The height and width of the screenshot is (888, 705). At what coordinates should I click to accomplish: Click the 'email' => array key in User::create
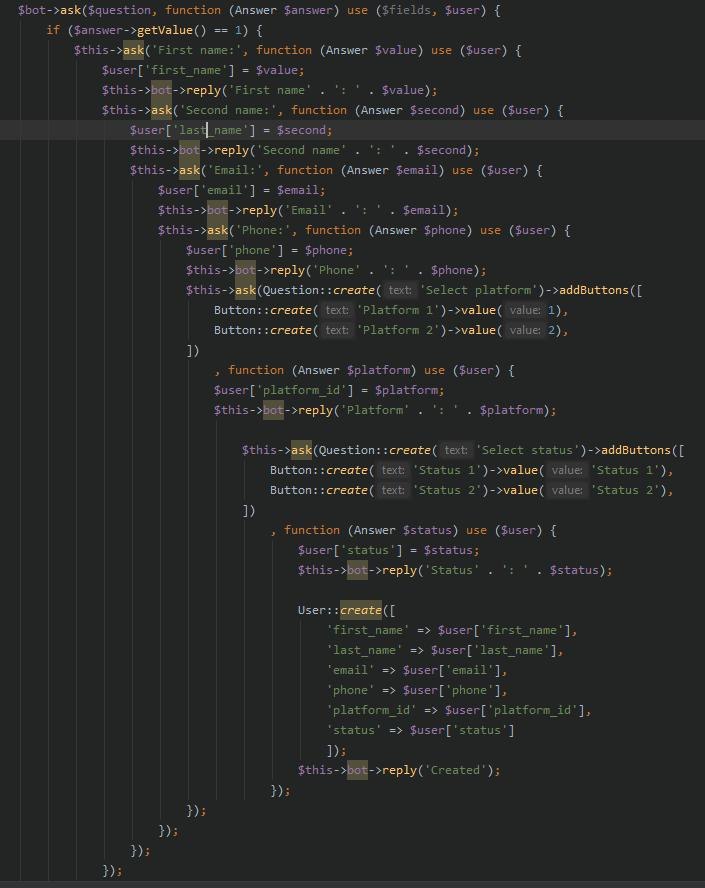[351, 670]
